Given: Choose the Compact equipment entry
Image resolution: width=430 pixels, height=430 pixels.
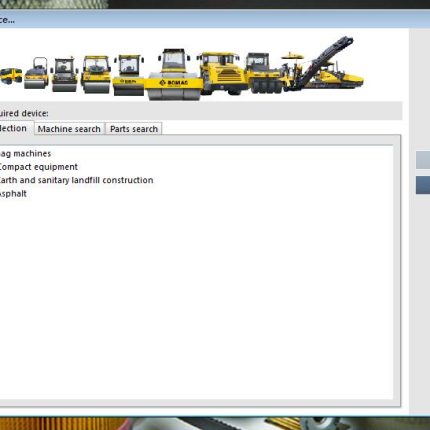Looking at the screenshot, I should tap(38, 167).
